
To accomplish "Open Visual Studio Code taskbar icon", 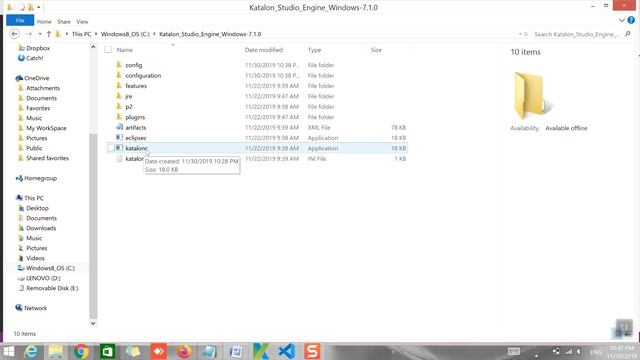I will coord(287,351).
